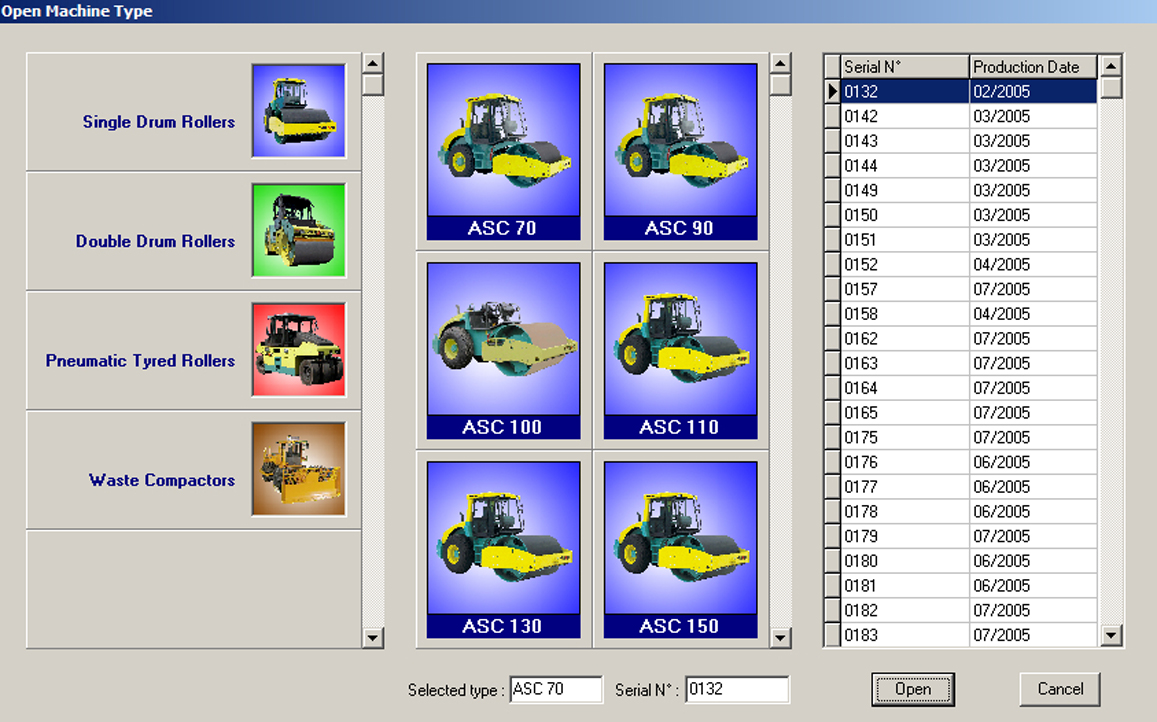This screenshot has width=1157, height=722.
Task: Sort by Serial N° column header
Action: [904, 67]
